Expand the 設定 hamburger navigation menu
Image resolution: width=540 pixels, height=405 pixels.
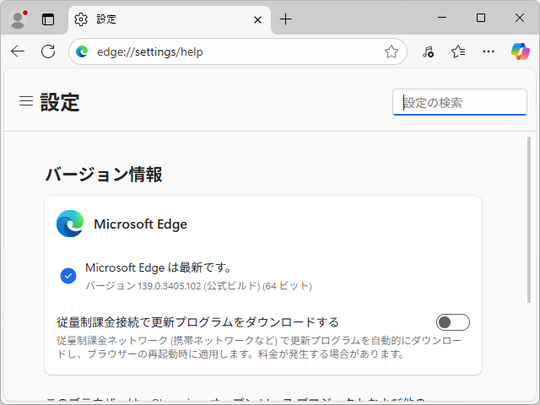[26, 101]
